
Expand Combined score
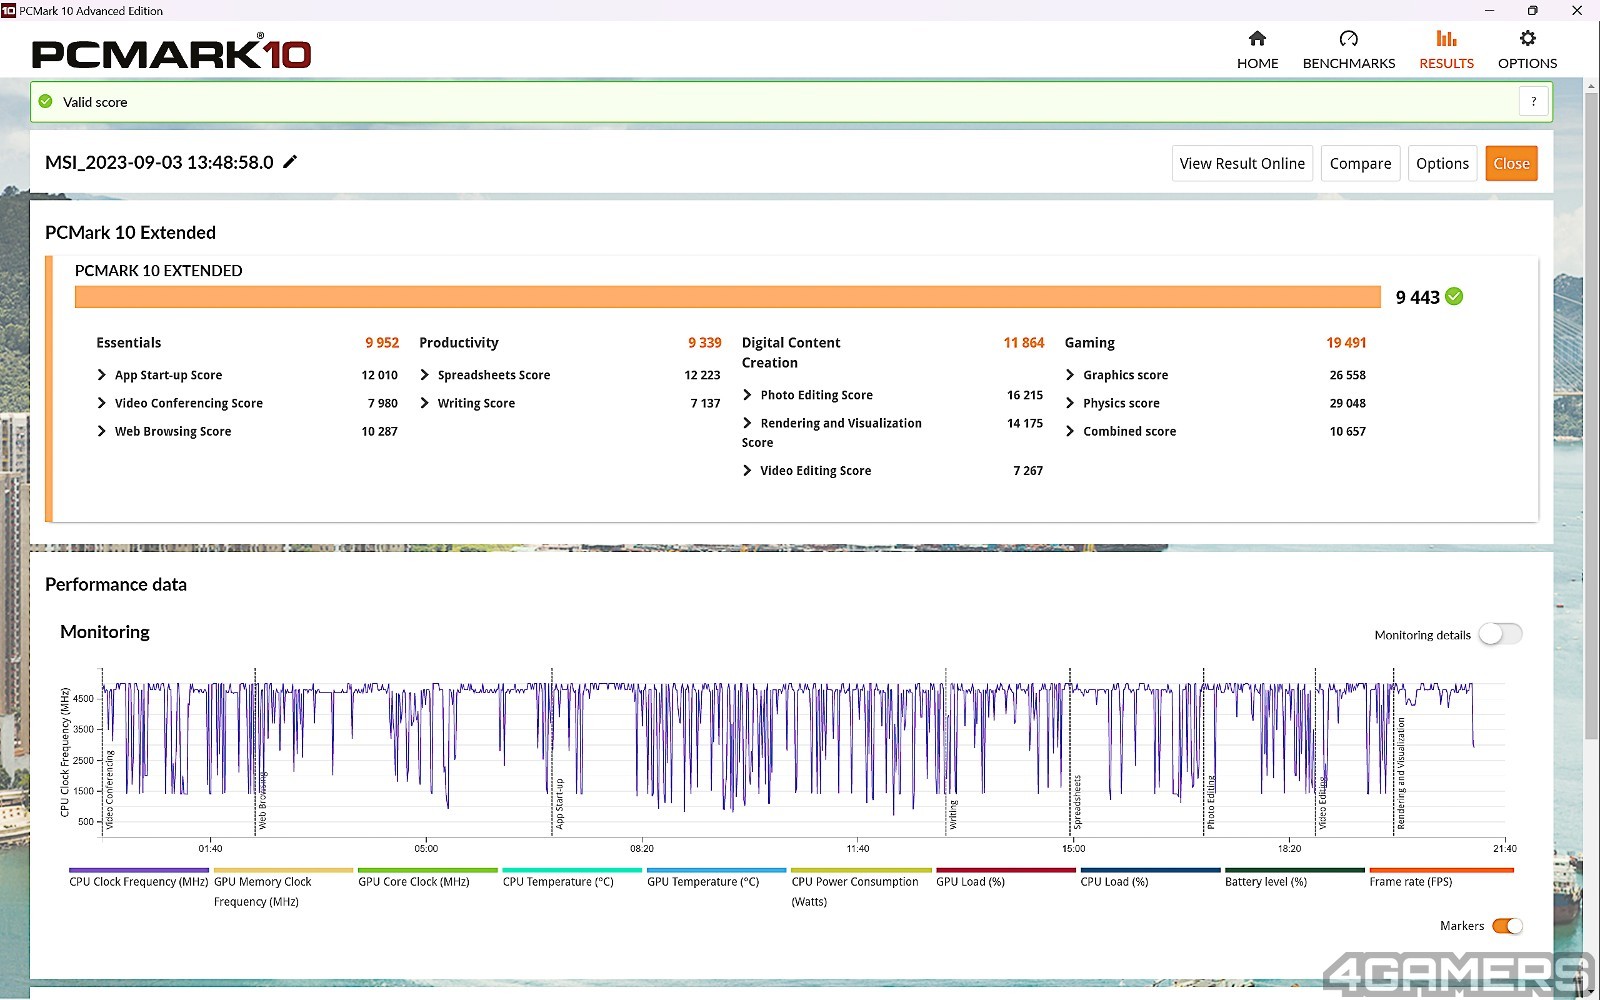[x=1070, y=431]
